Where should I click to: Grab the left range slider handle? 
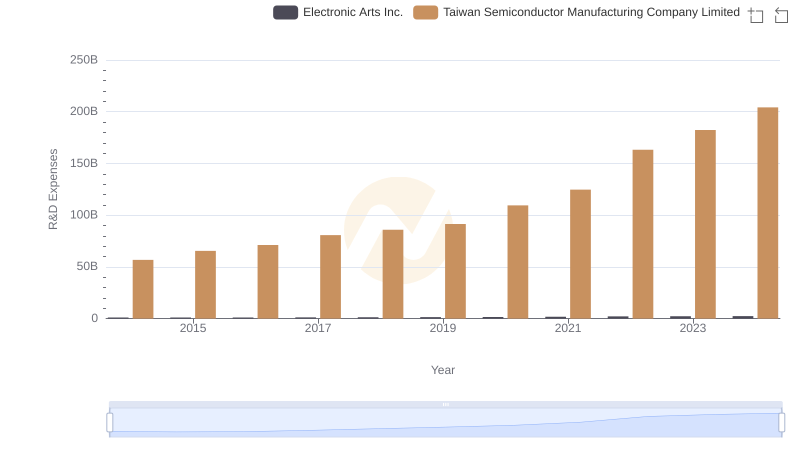110,423
